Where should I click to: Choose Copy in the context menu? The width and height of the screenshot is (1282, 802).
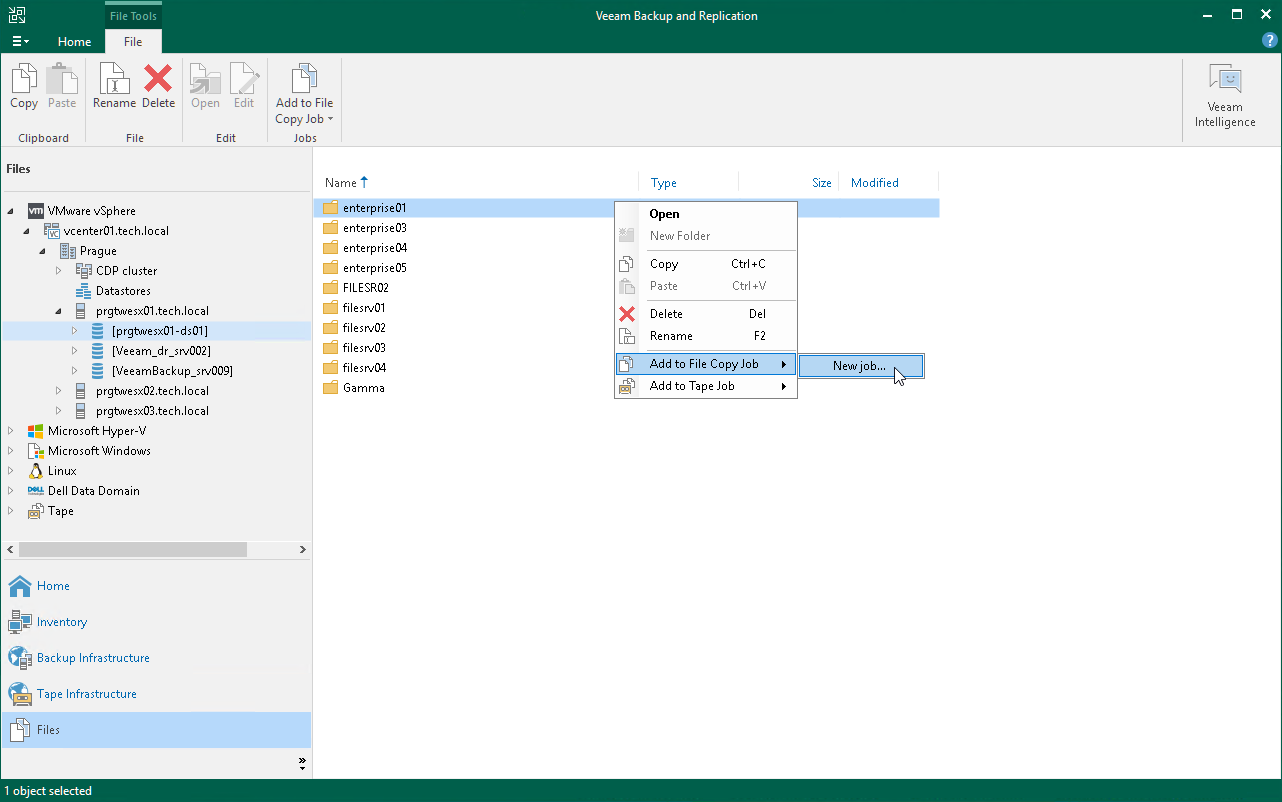click(x=706, y=264)
